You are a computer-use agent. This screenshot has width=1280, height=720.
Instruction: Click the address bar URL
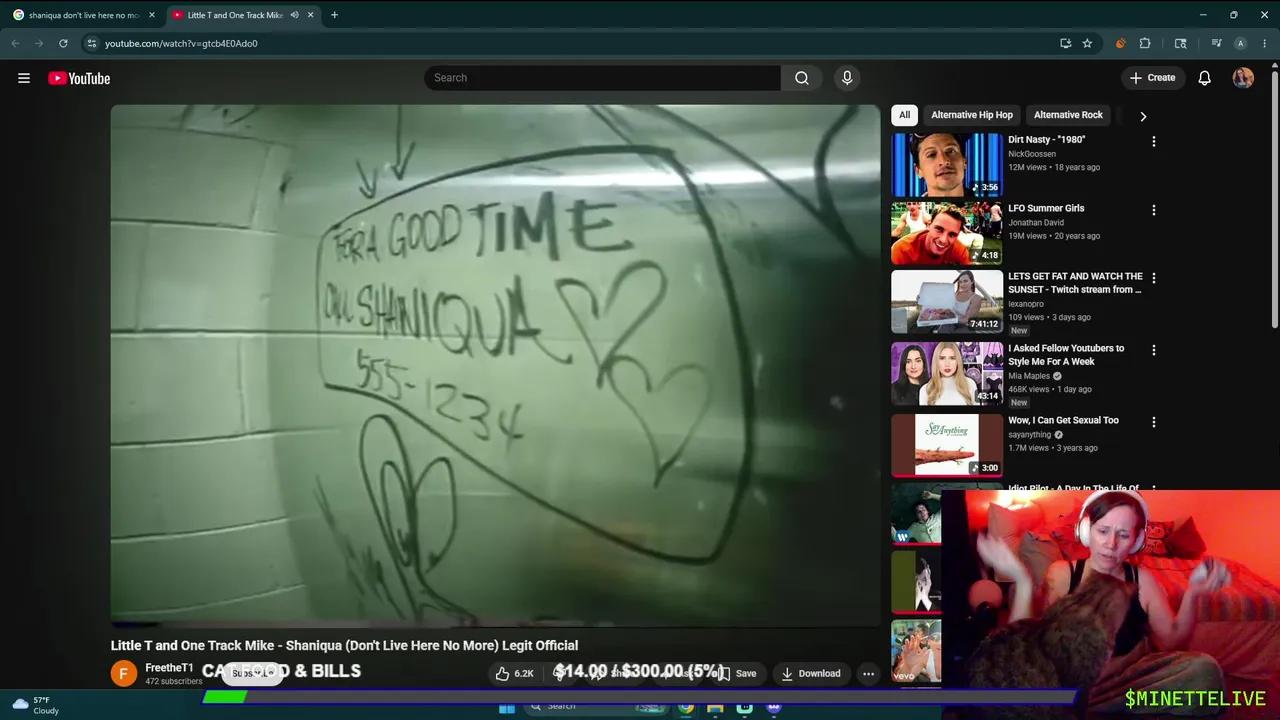point(181,43)
